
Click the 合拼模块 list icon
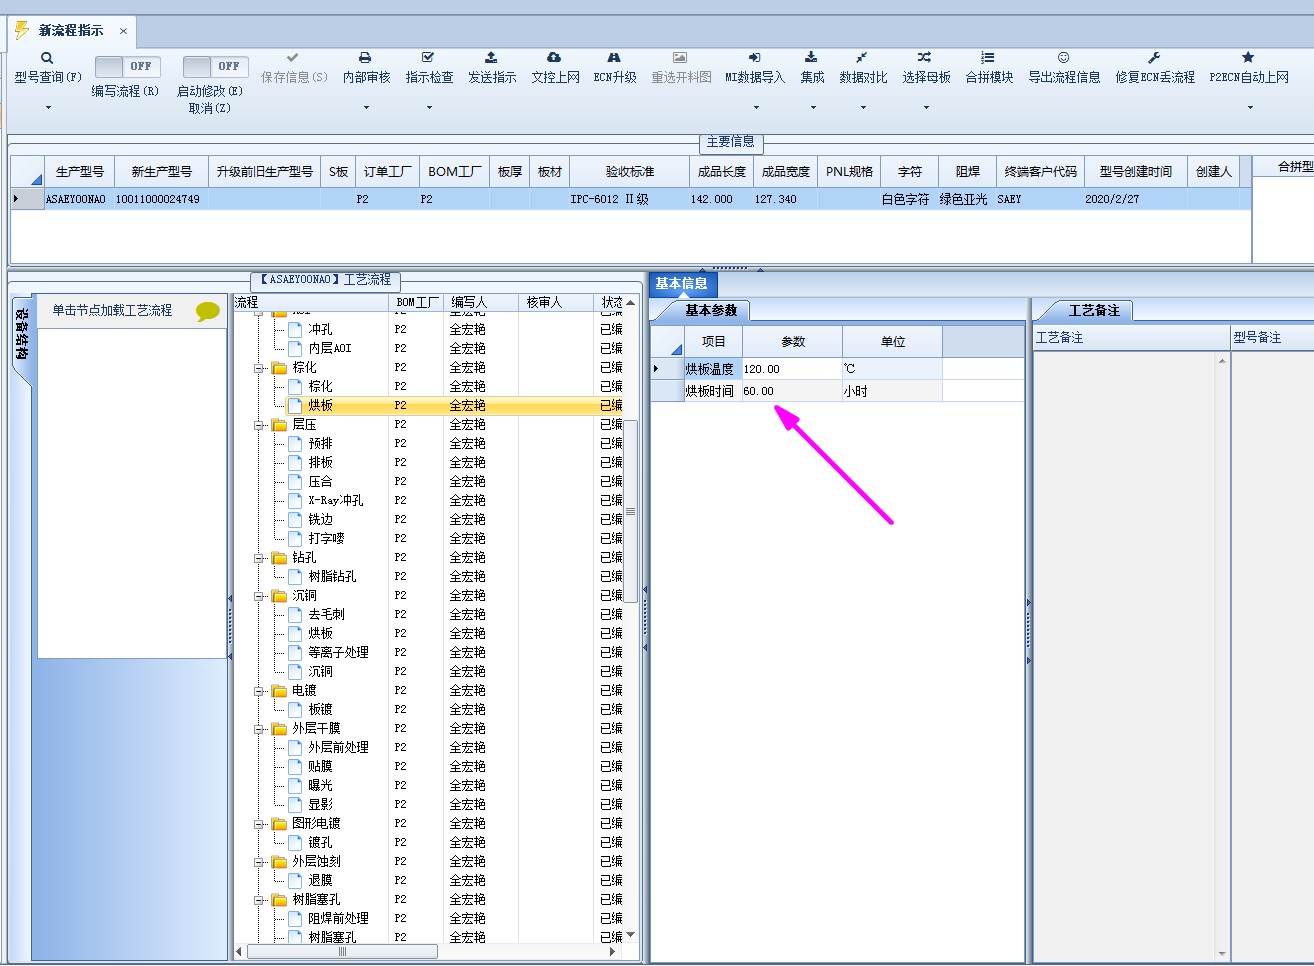[x=988, y=58]
